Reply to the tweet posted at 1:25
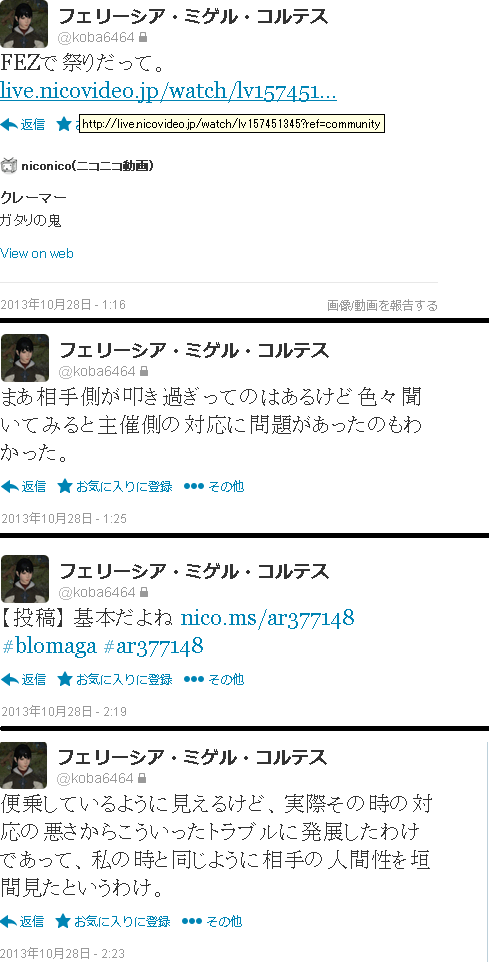489x974 pixels. coord(24,486)
